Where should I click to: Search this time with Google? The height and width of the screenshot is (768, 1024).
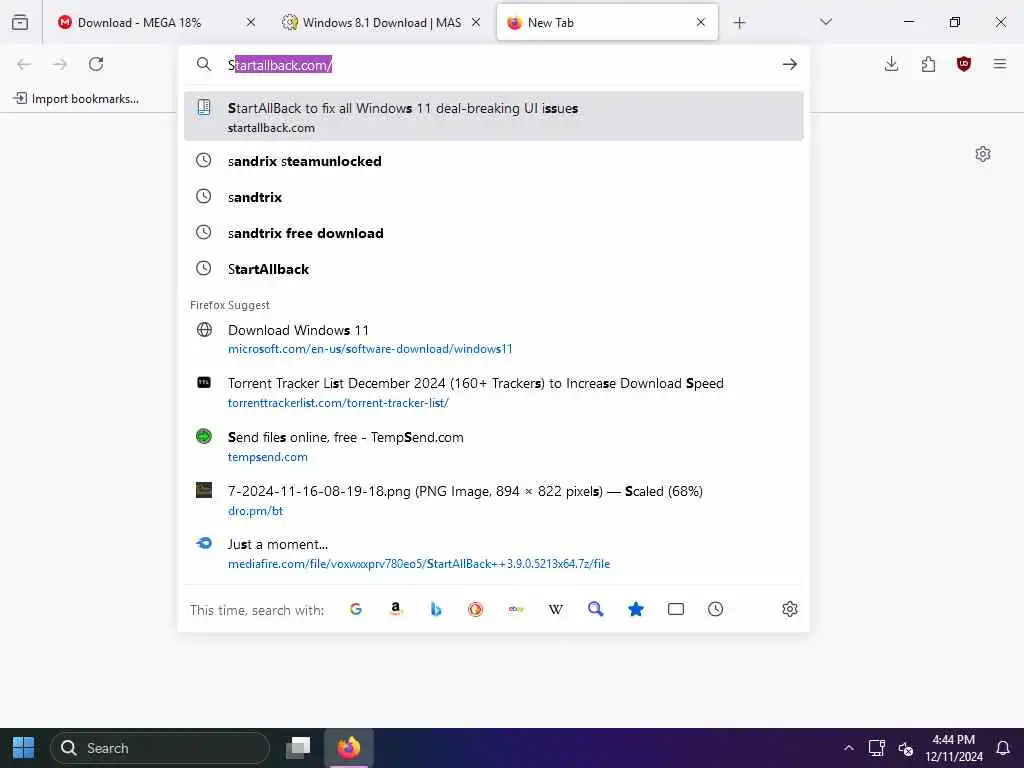[356, 609]
